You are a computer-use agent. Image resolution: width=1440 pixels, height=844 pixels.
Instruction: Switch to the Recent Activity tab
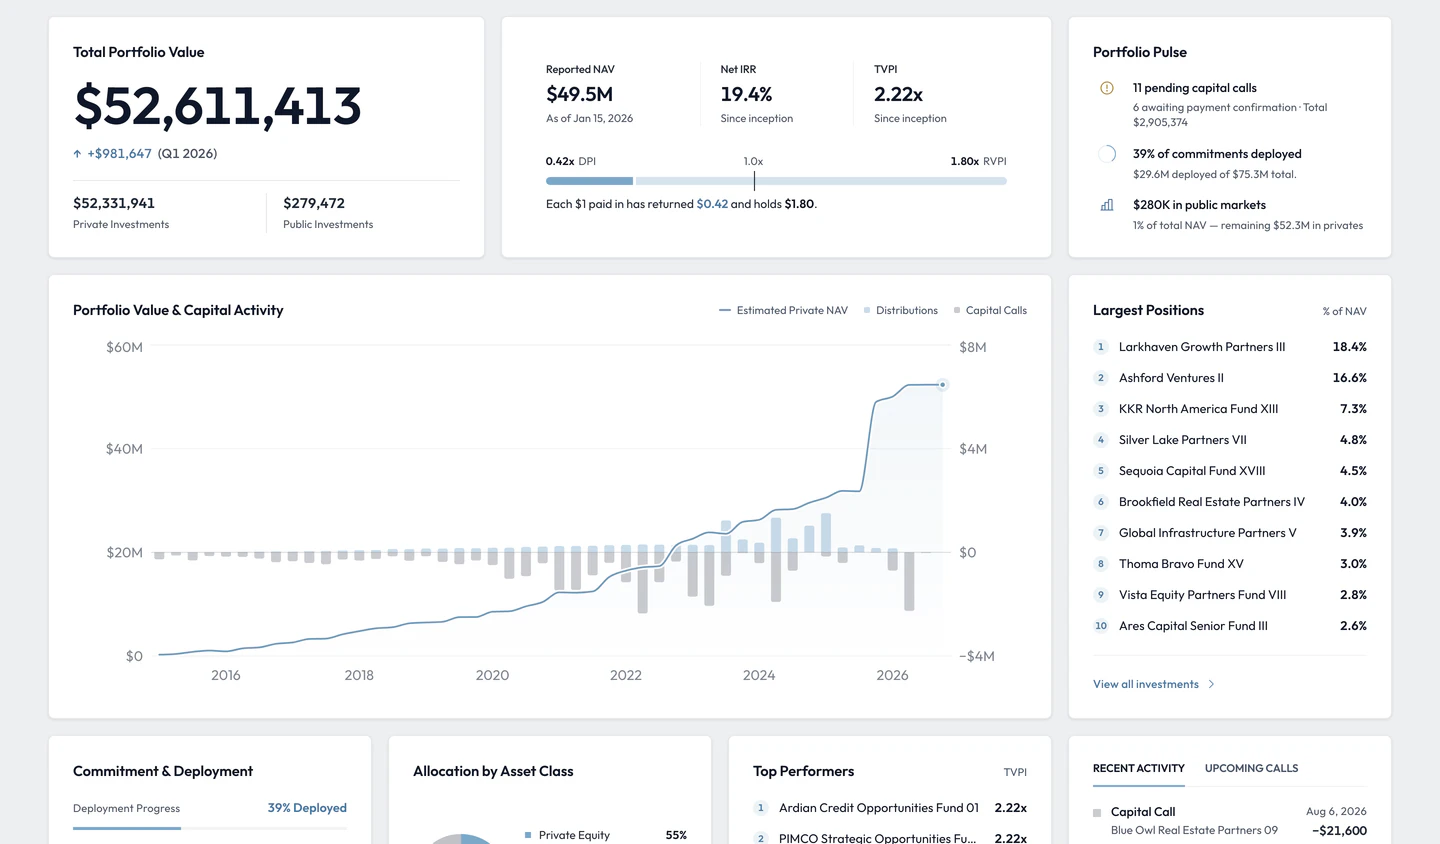pos(1139,768)
